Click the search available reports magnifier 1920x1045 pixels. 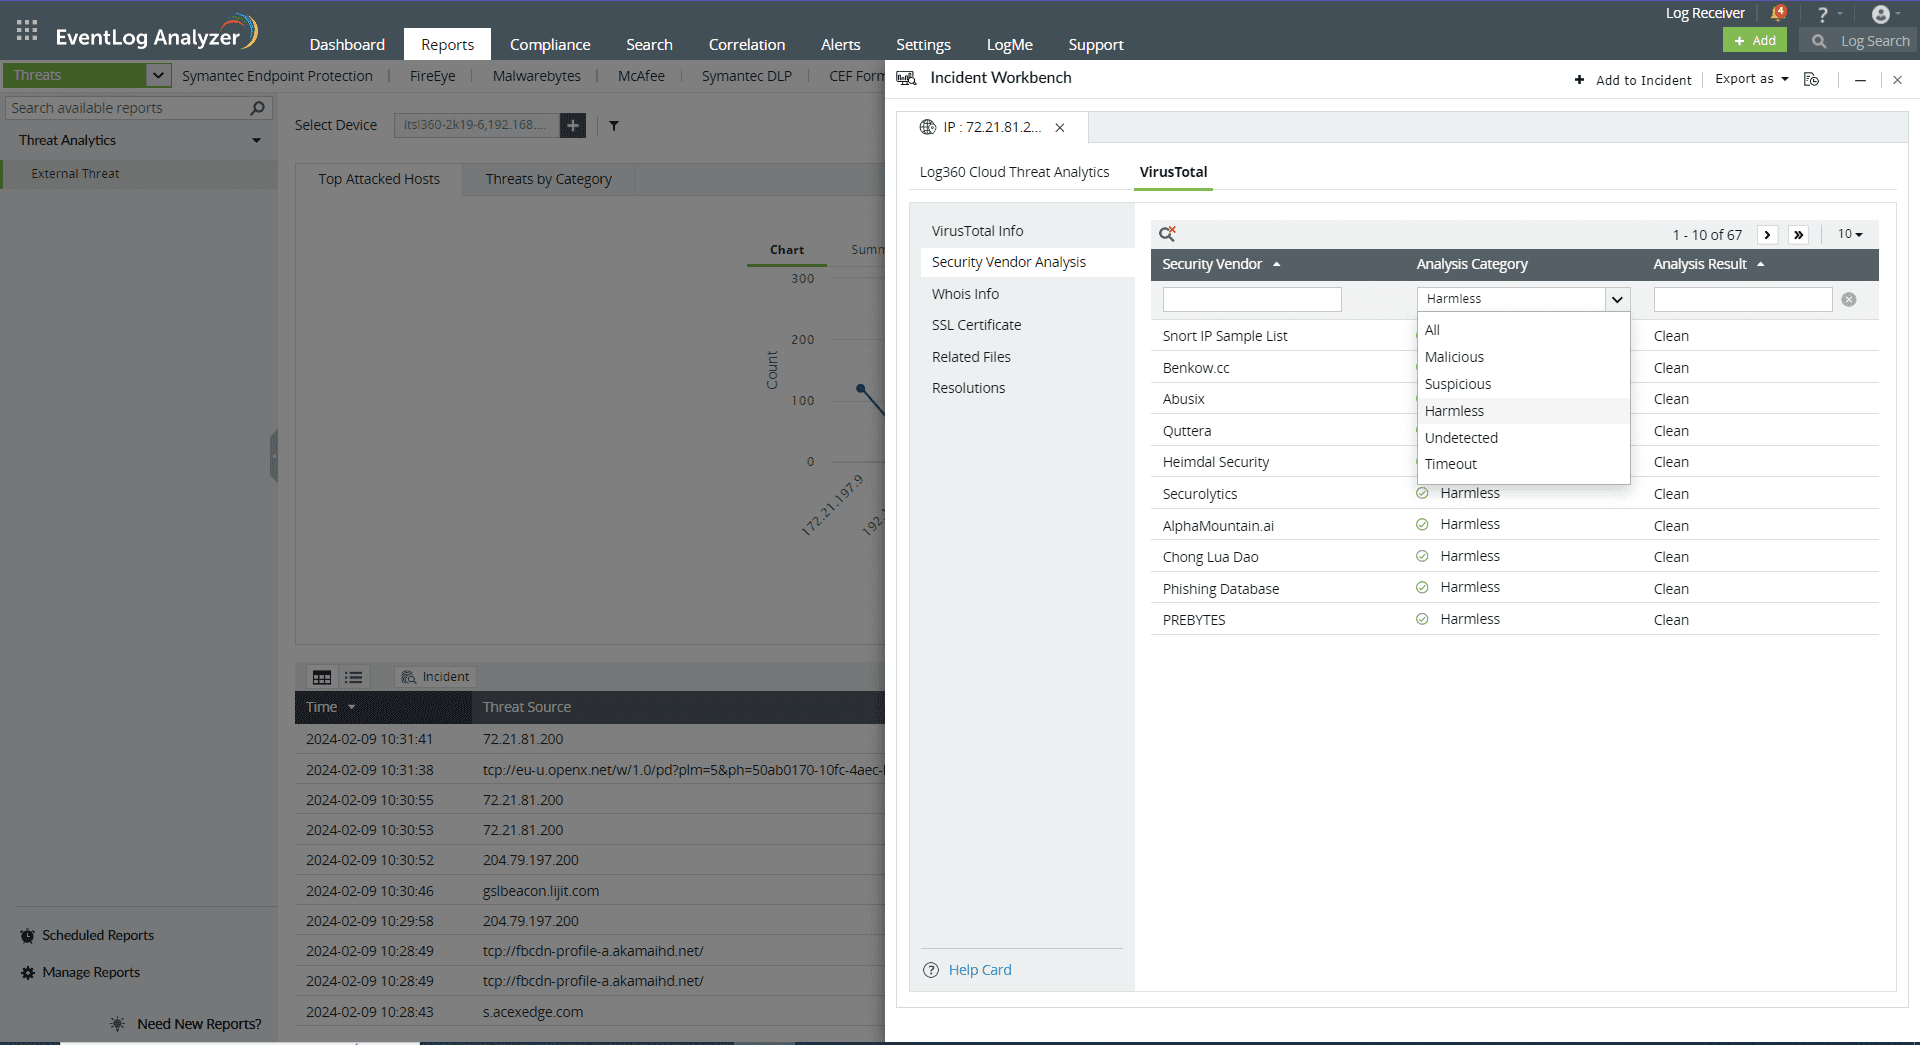click(257, 108)
